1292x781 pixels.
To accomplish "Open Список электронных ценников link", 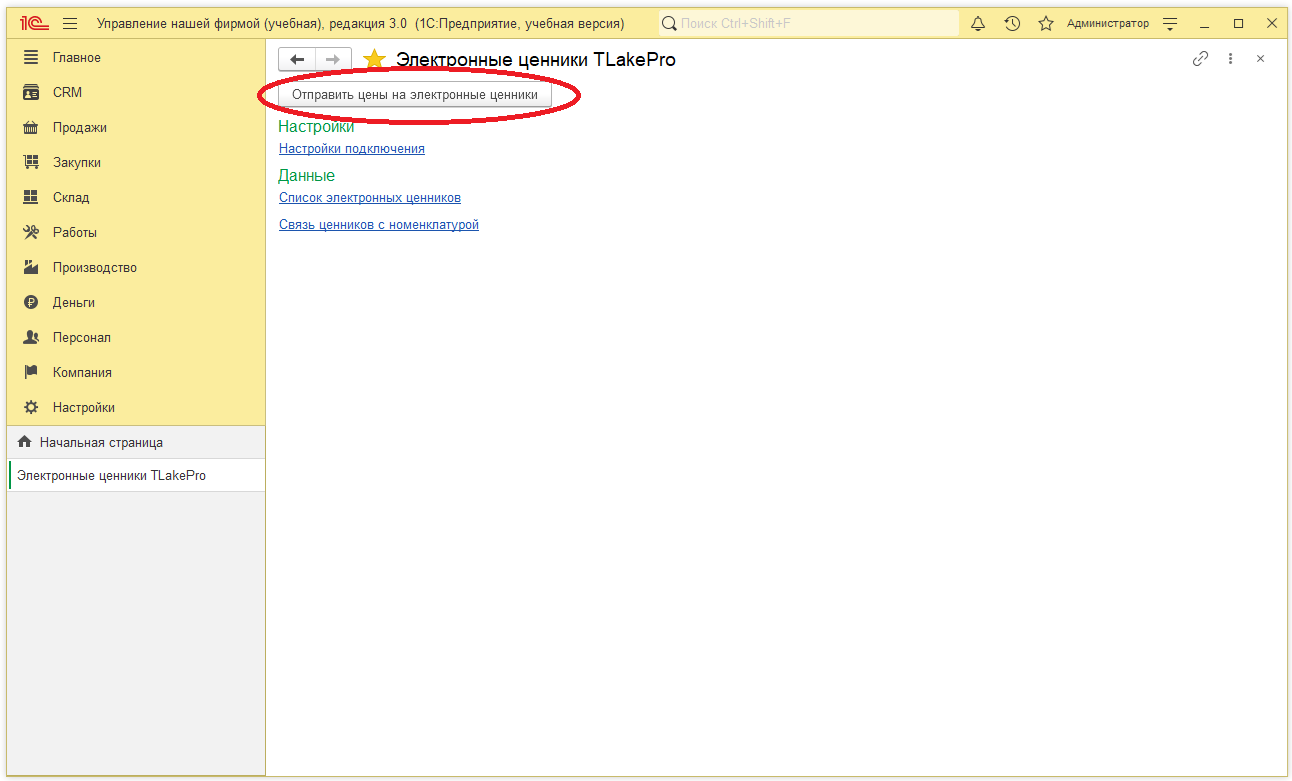I will tap(370, 198).
